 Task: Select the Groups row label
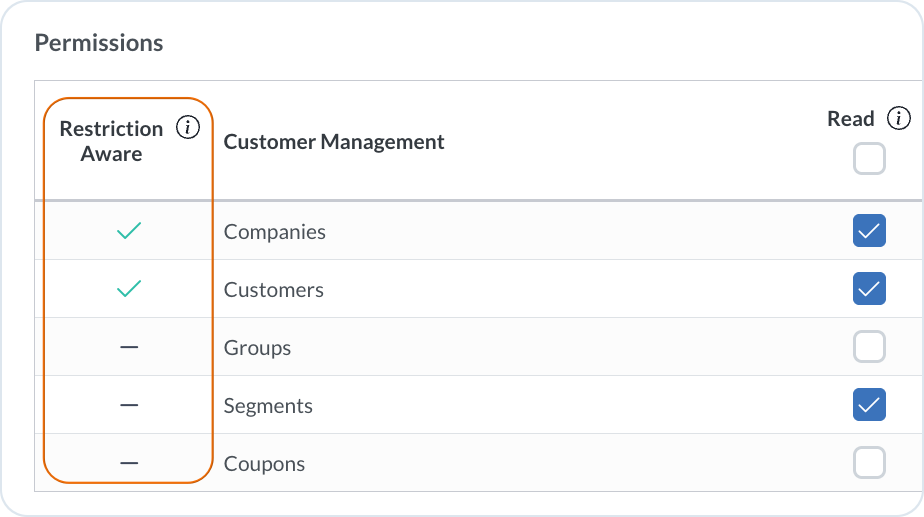tap(258, 348)
